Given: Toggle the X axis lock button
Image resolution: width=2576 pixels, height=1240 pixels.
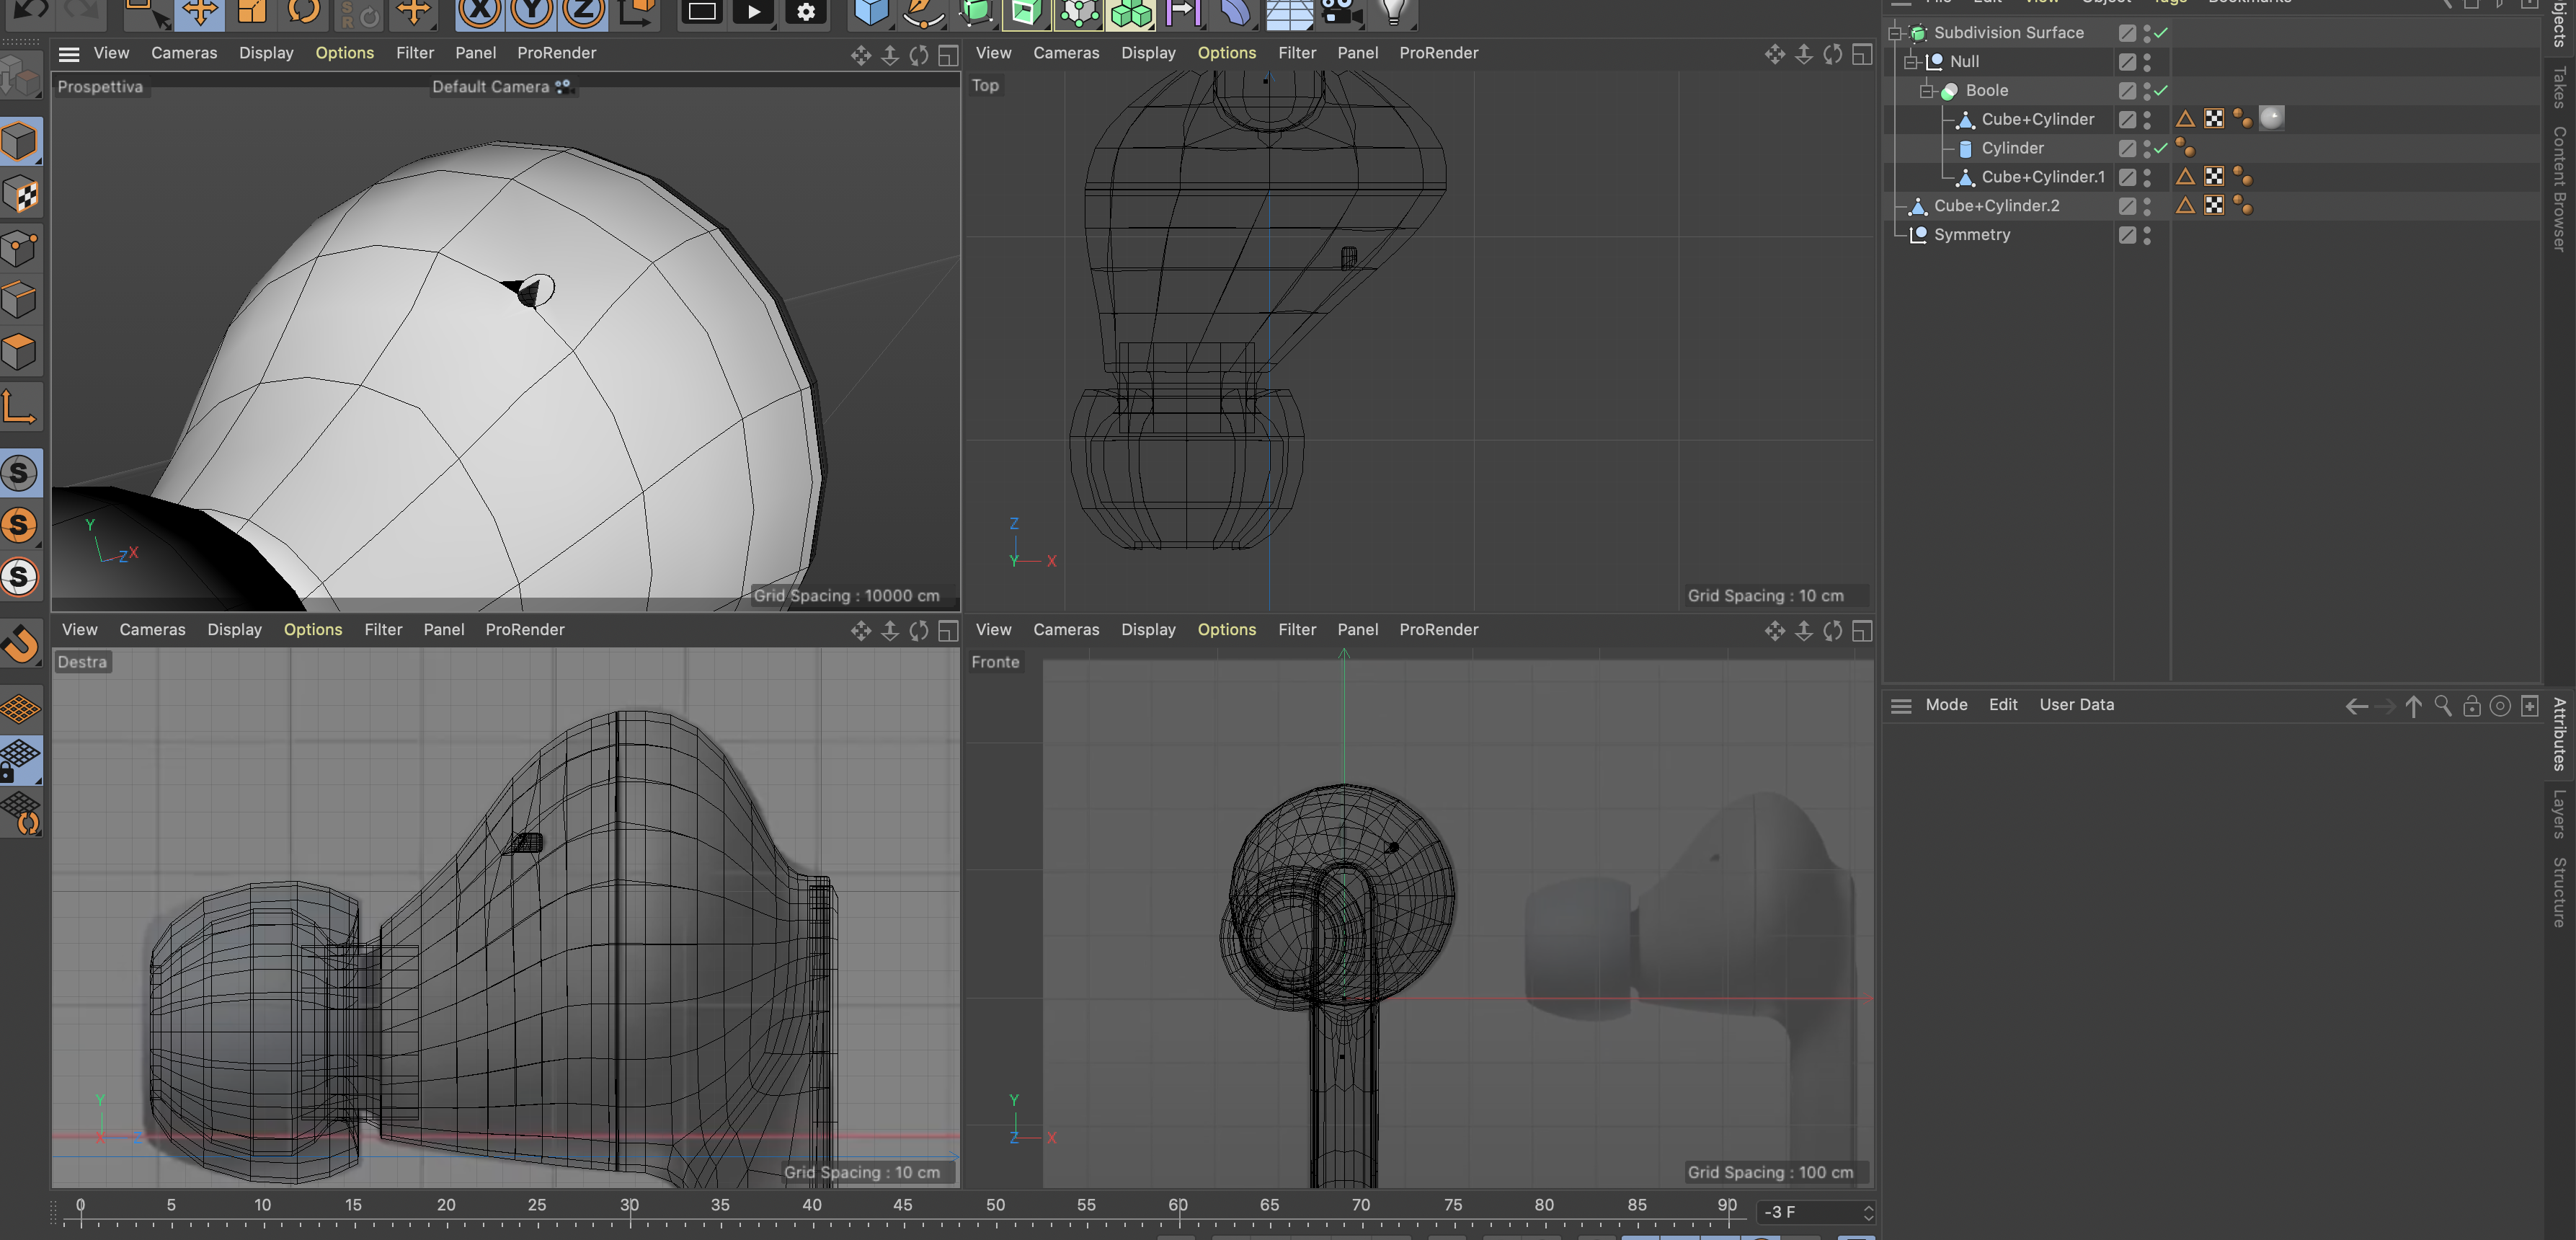Looking at the screenshot, I should click(480, 12).
